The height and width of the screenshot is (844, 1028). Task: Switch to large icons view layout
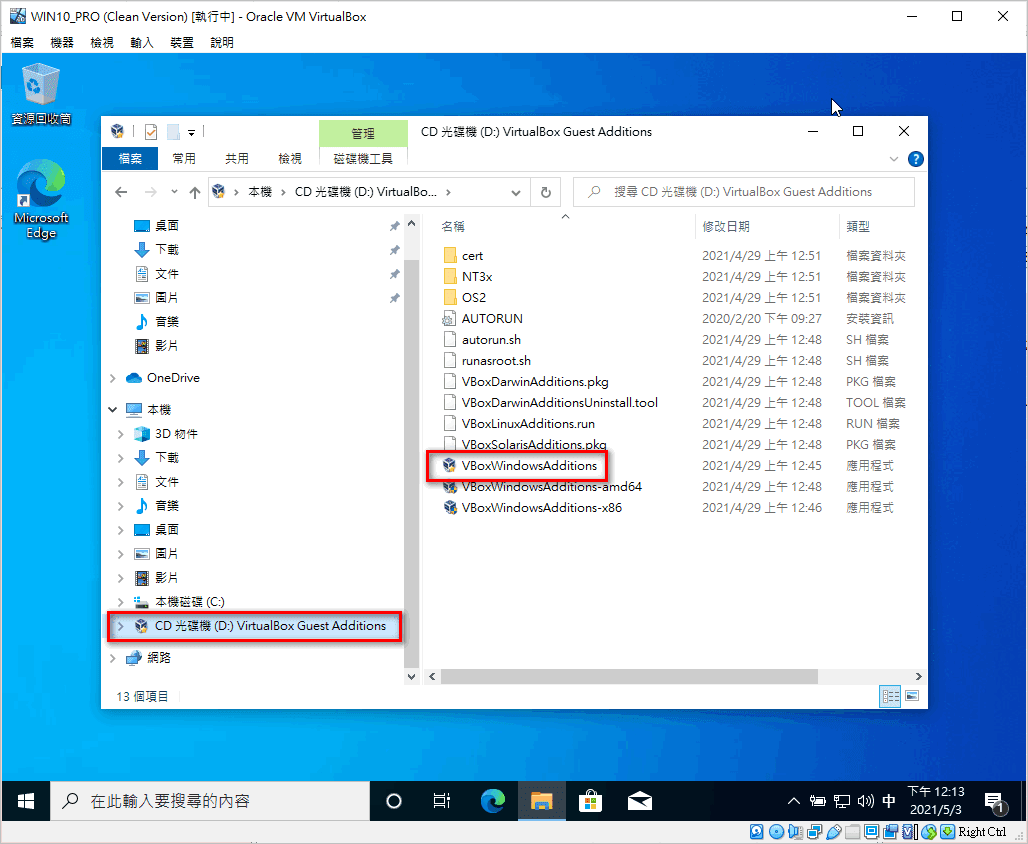tap(912, 696)
